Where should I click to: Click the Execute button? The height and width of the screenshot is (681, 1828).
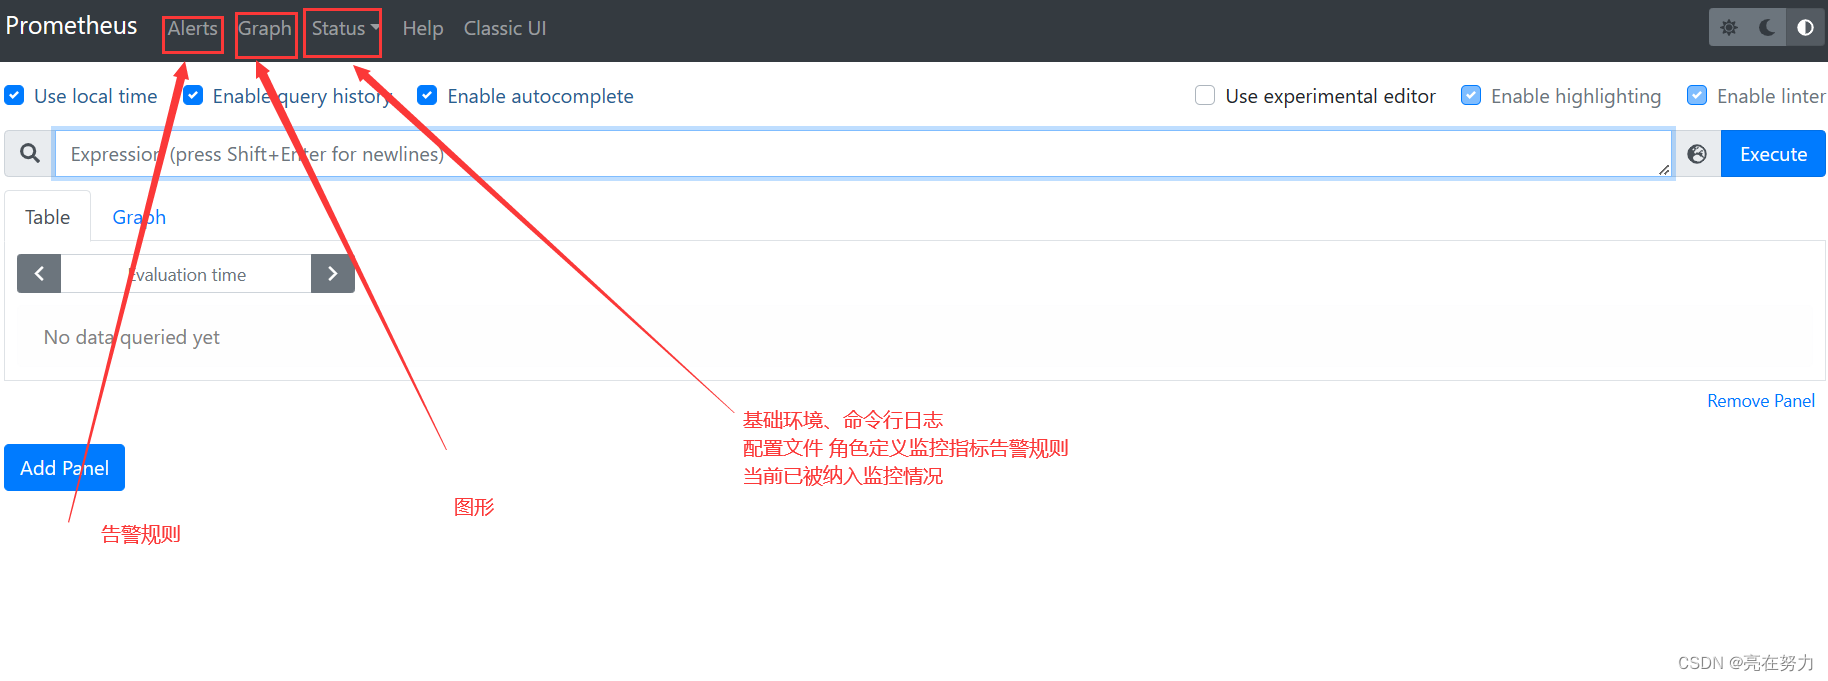coord(1773,154)
